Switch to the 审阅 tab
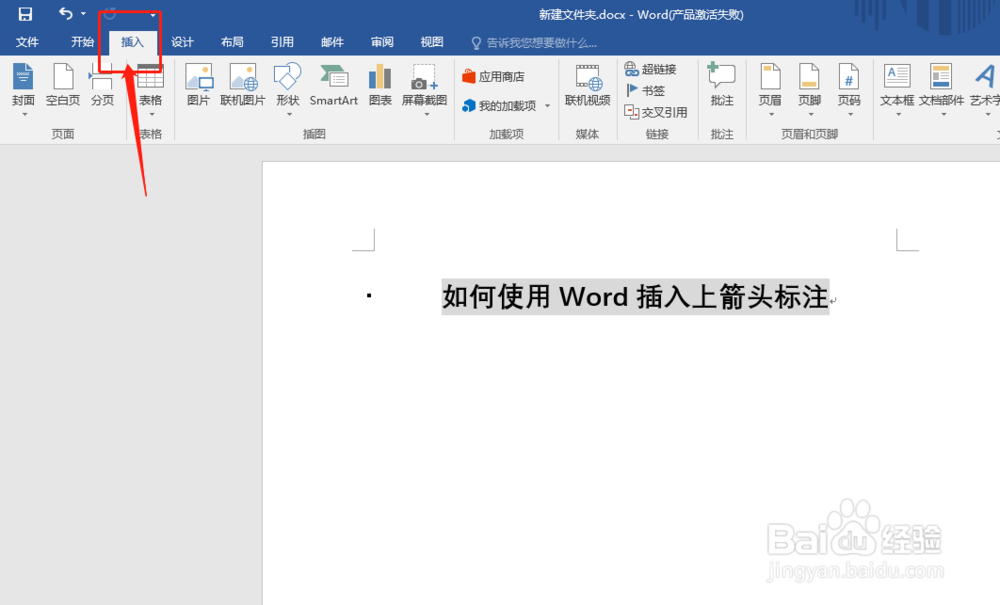The width and height of the screenshot is (1000, 605). click(382, 42)
